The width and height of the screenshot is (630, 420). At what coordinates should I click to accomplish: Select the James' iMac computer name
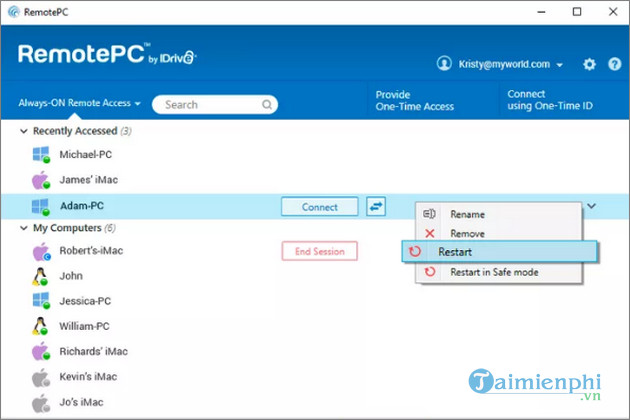(89, 180)
